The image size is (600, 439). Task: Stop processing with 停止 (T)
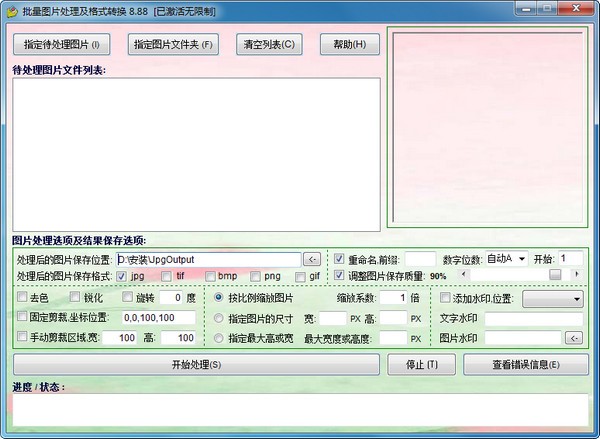(421, 364)
